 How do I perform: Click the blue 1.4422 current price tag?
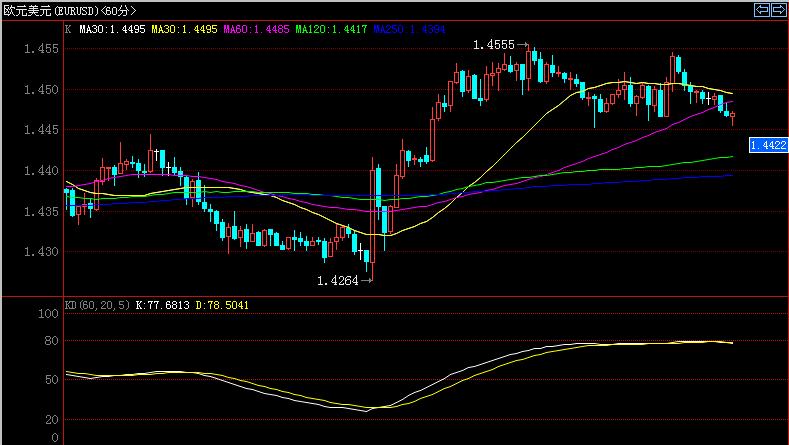tap(768, 145)
